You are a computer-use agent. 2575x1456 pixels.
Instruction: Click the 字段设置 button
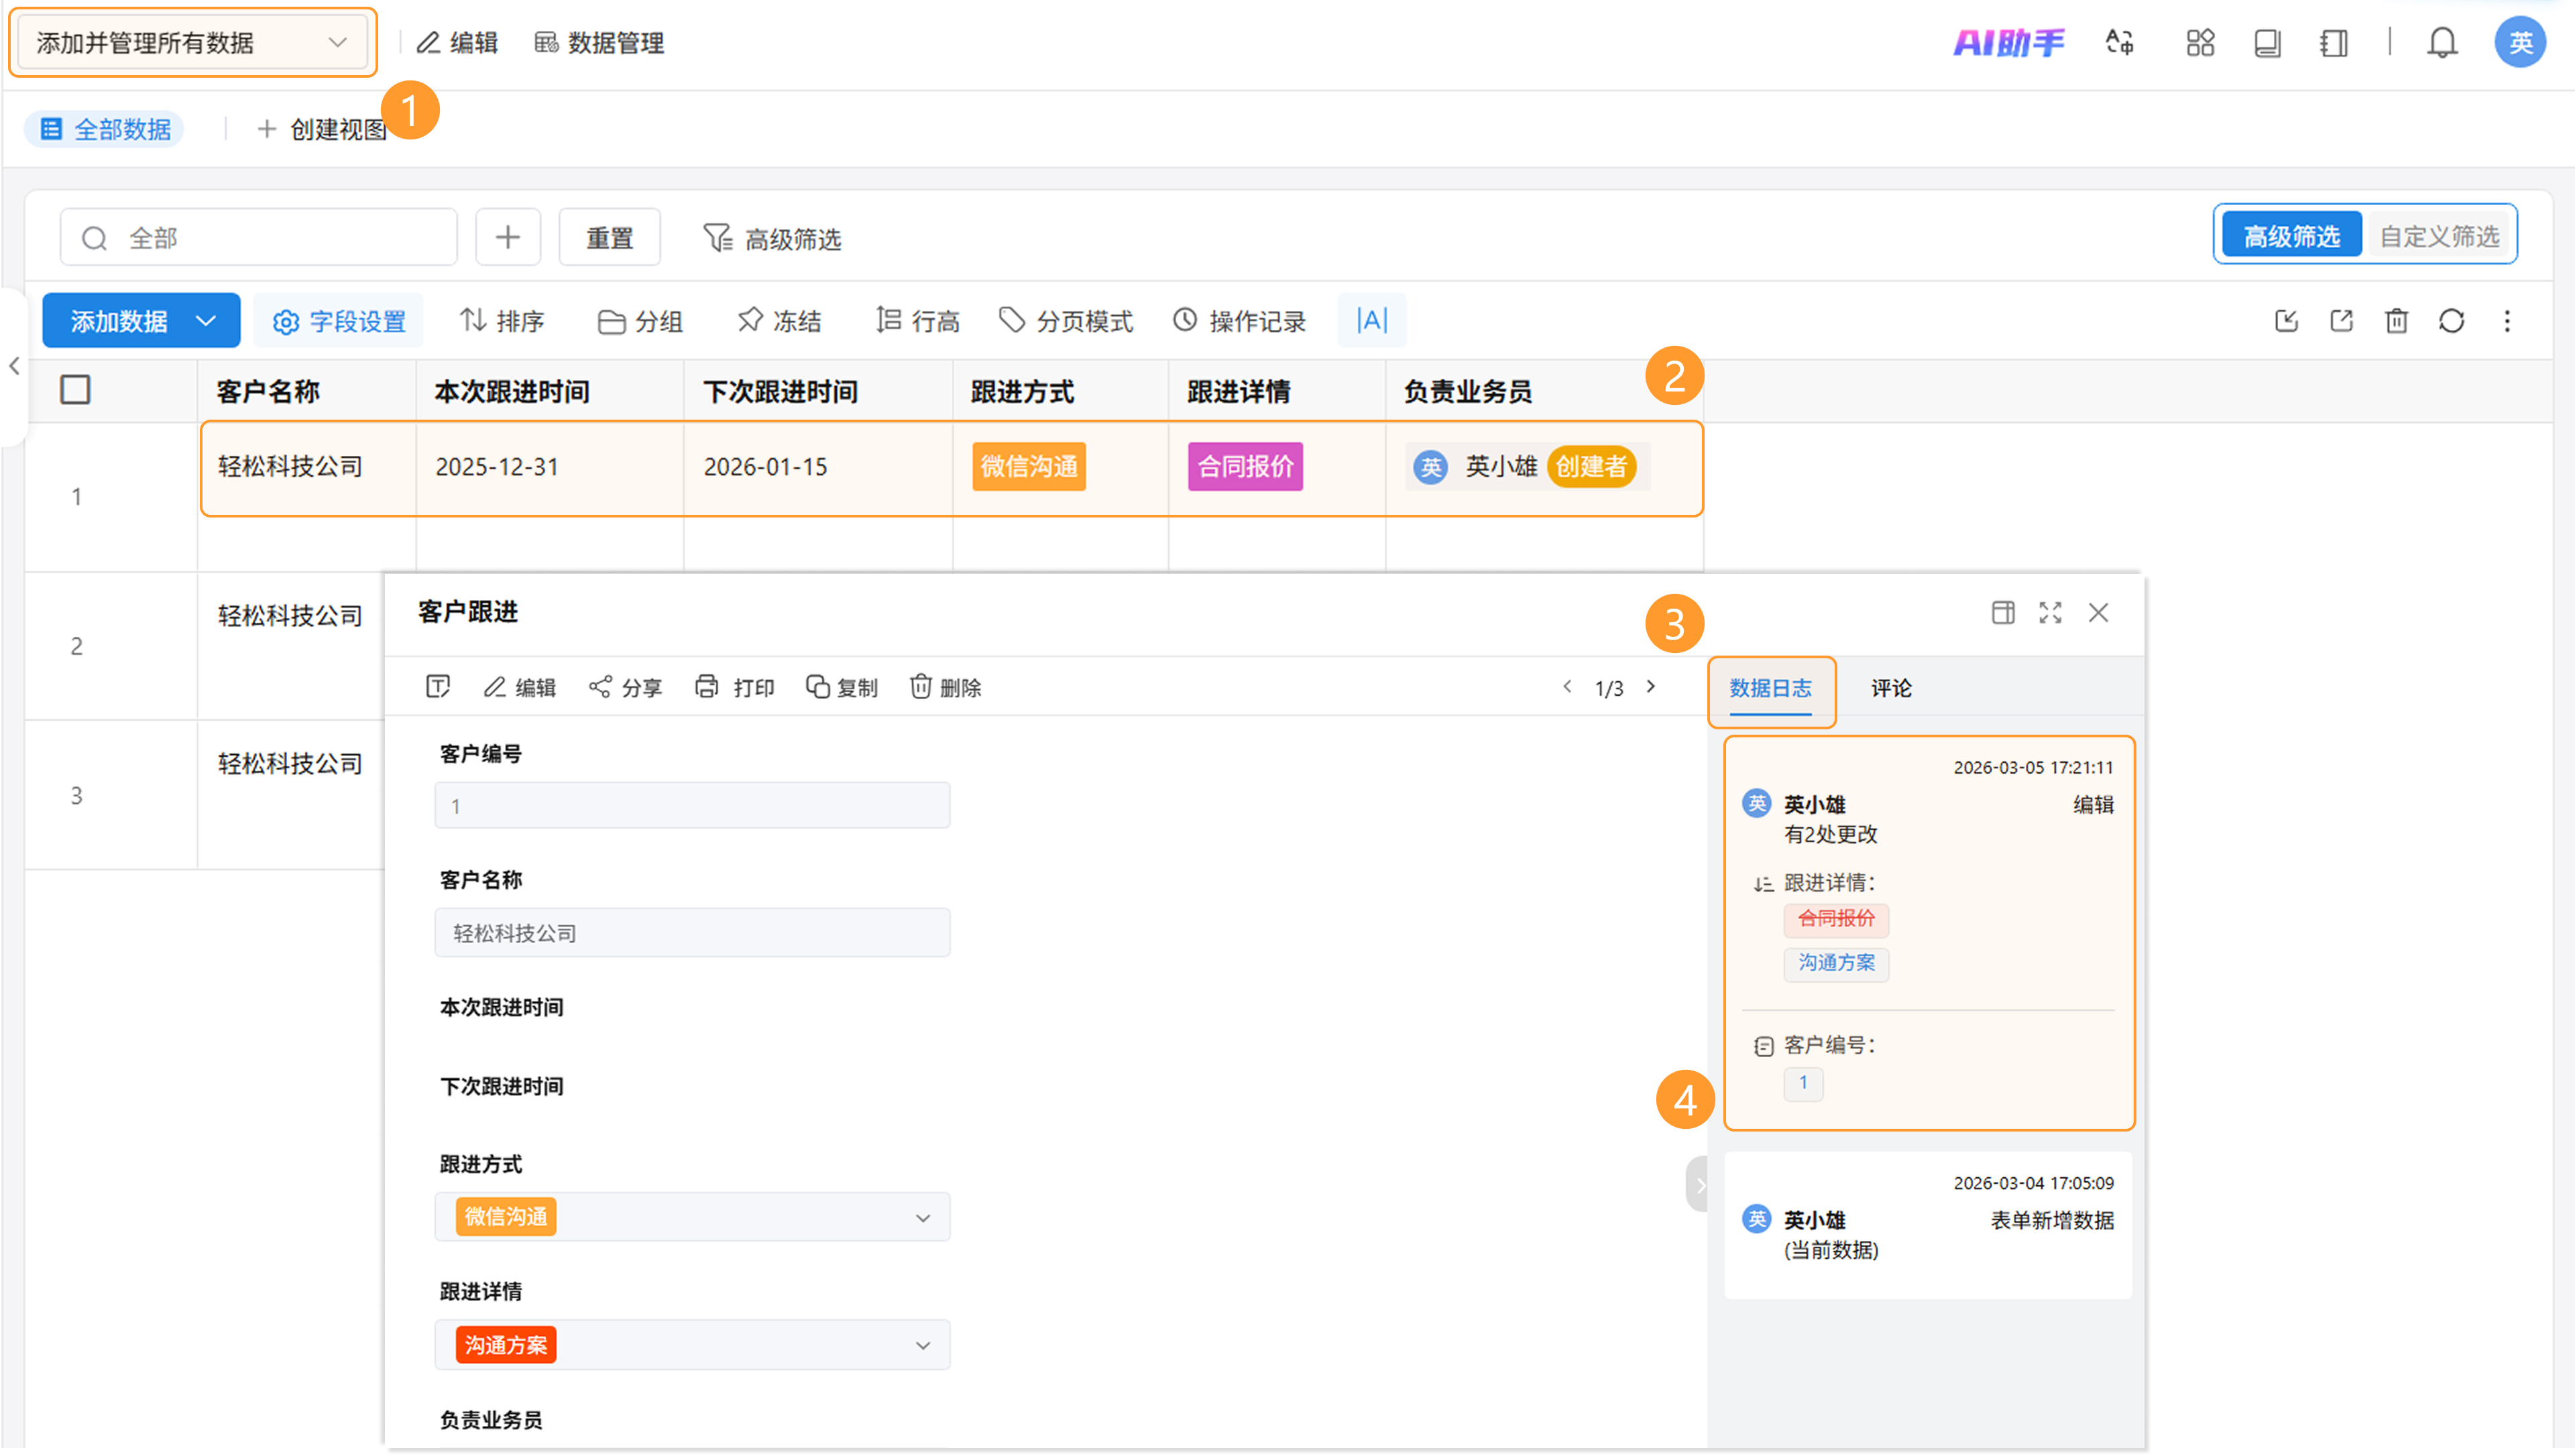click(x=339, y=321)
